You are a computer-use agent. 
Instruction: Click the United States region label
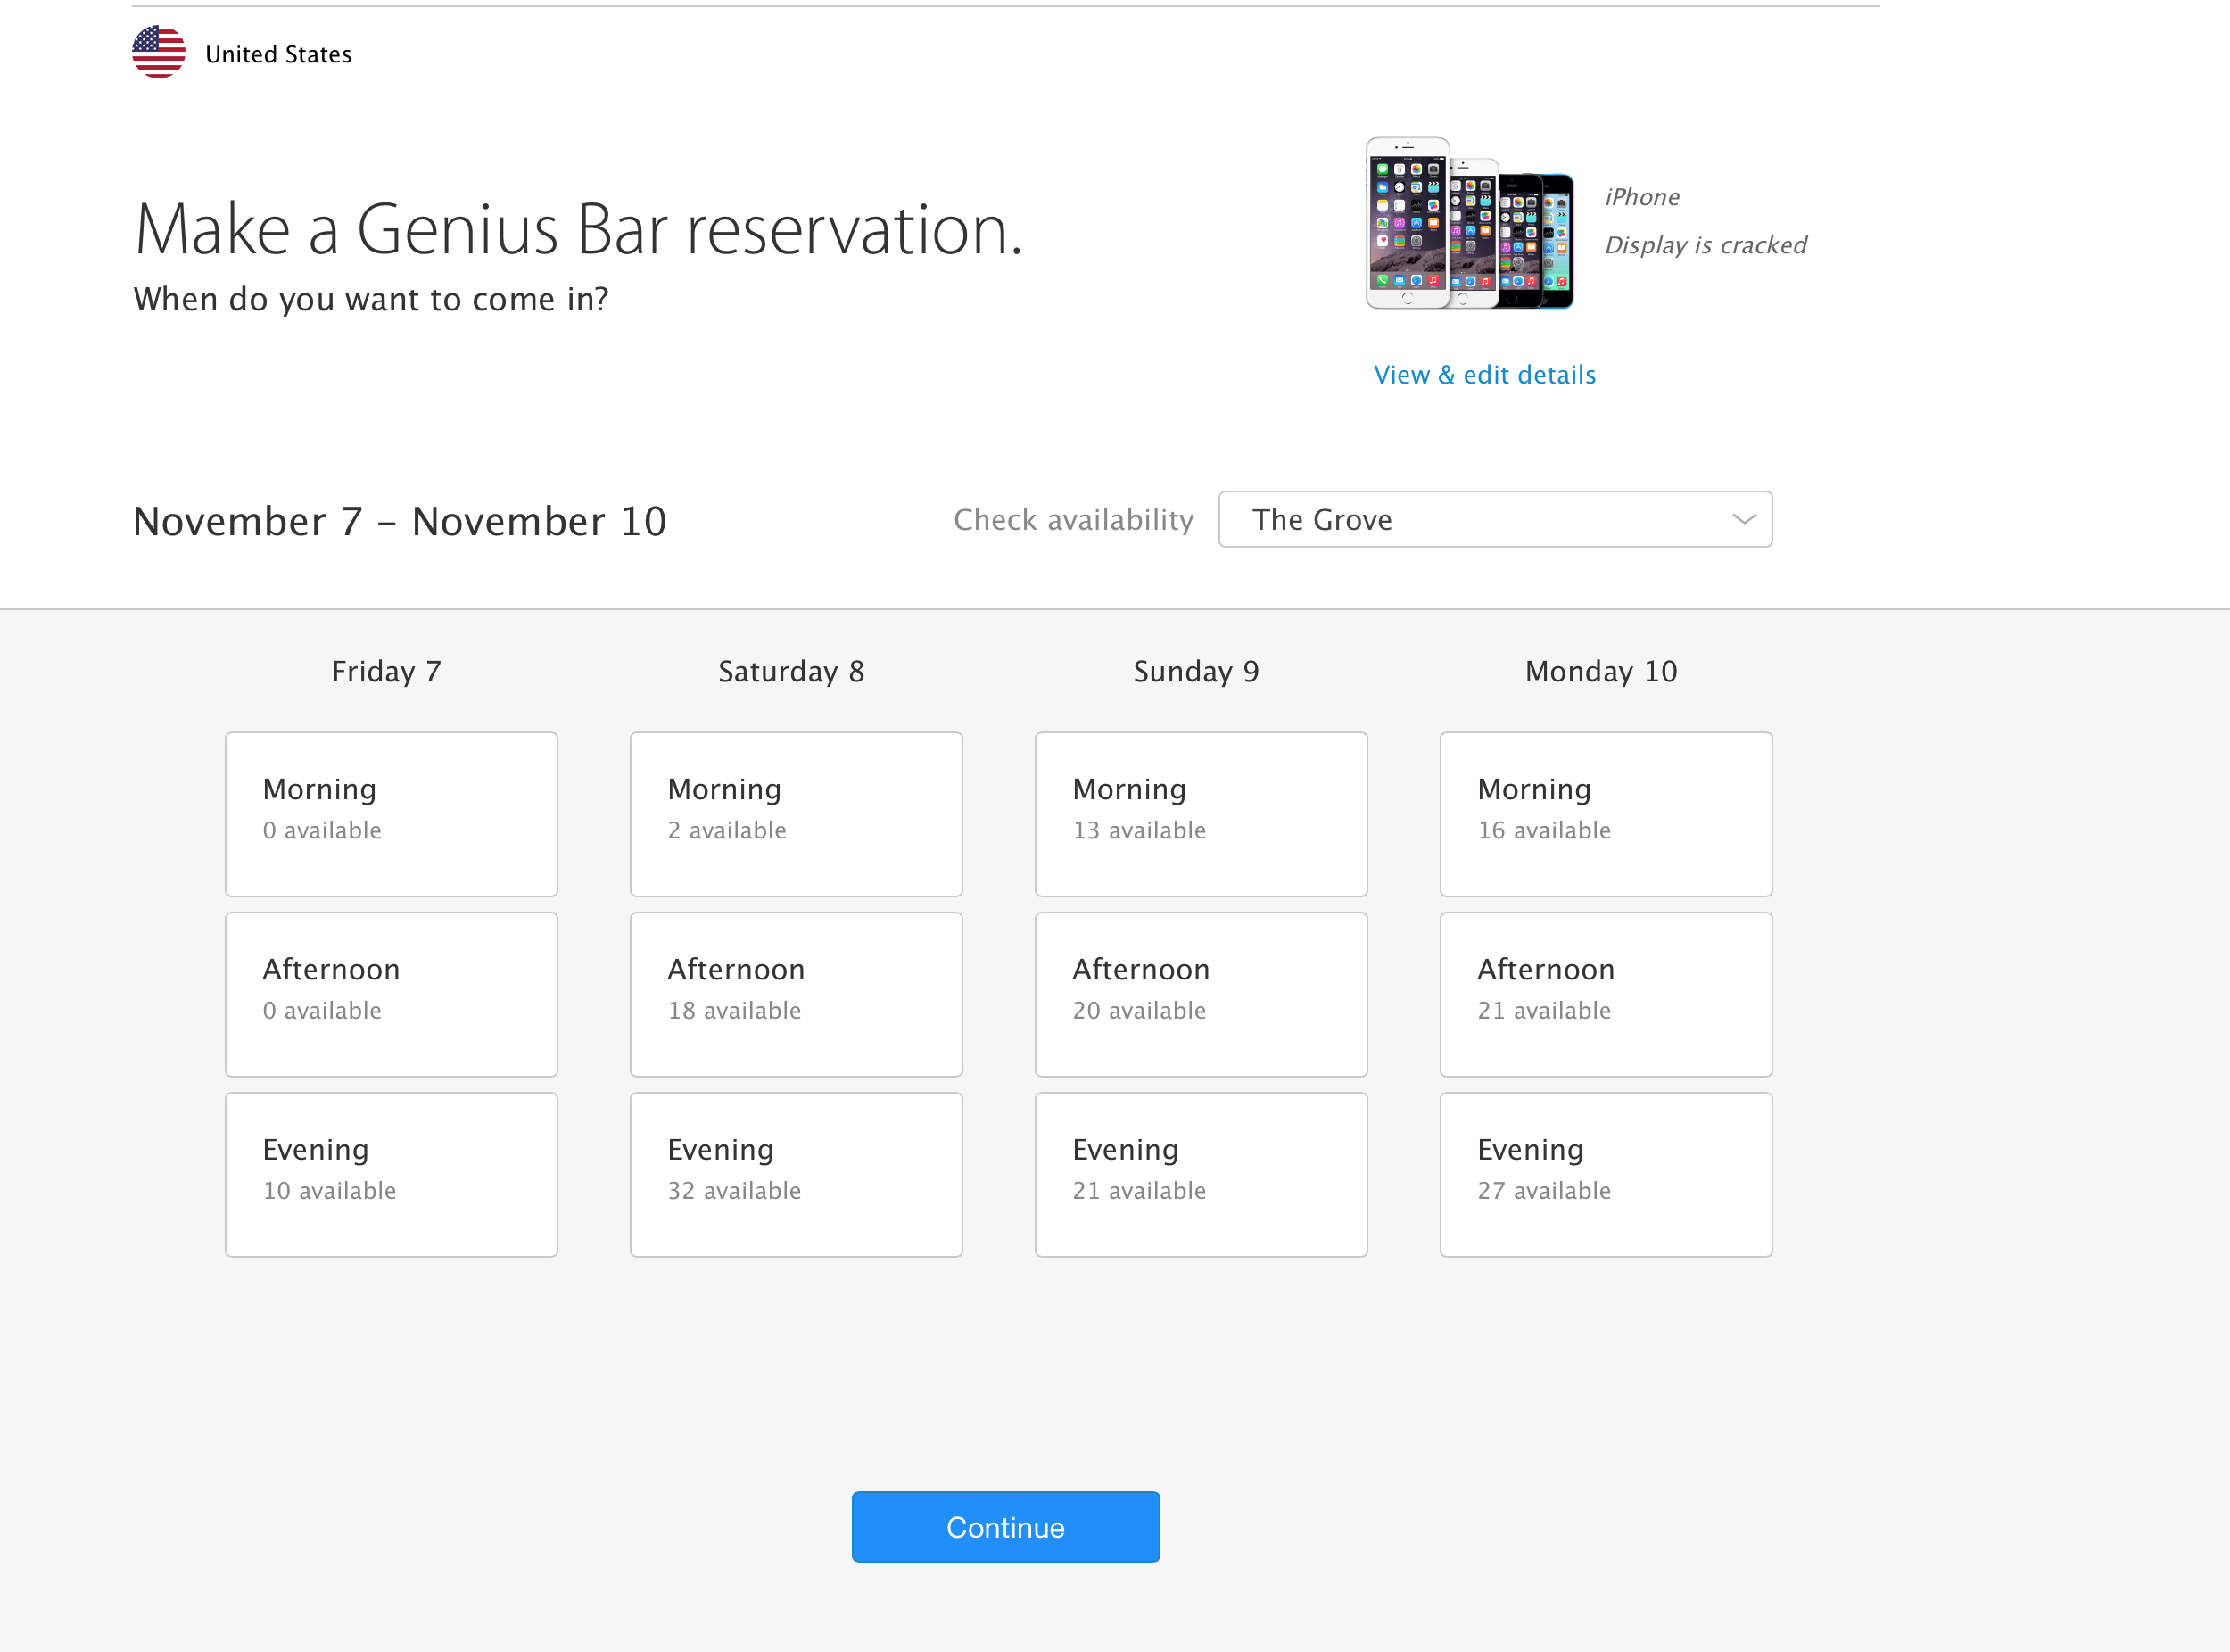(x=278, y=54)
